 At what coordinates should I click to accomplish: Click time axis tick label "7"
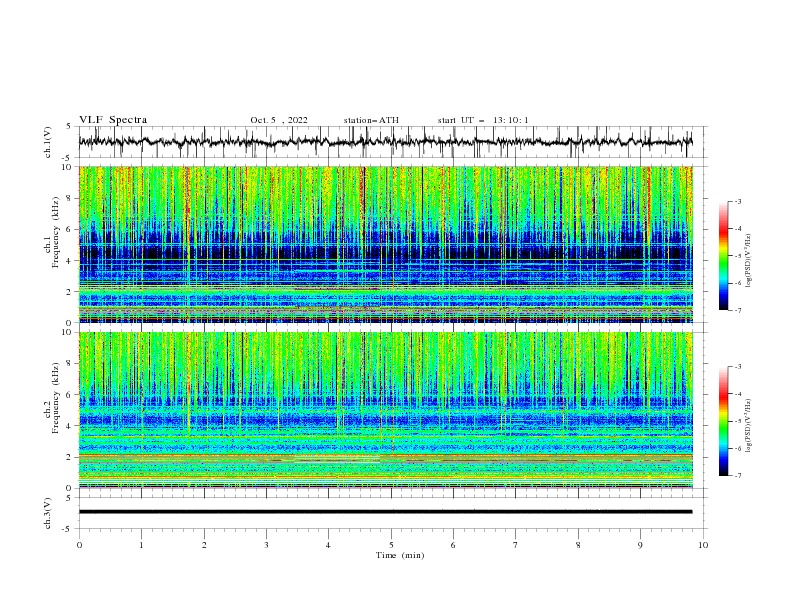[x=516, y=545]
